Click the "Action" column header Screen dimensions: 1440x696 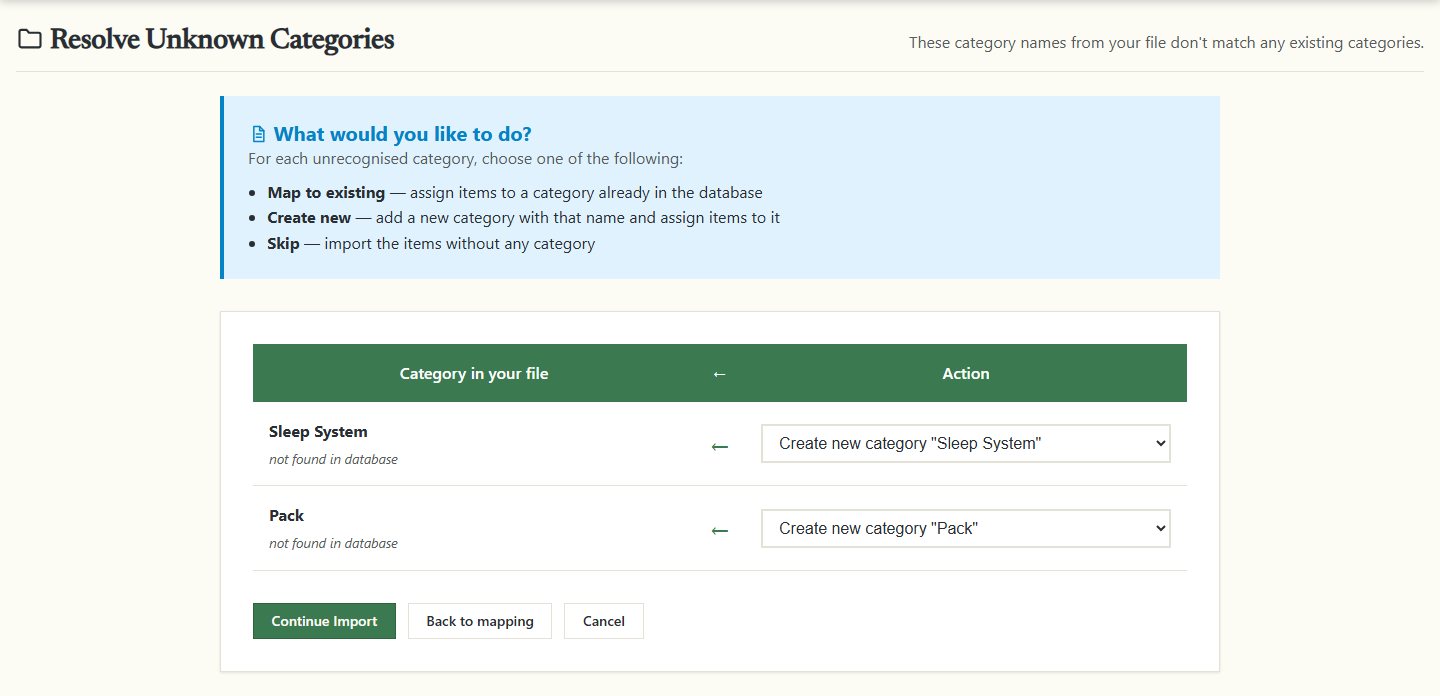pos(966,373)
